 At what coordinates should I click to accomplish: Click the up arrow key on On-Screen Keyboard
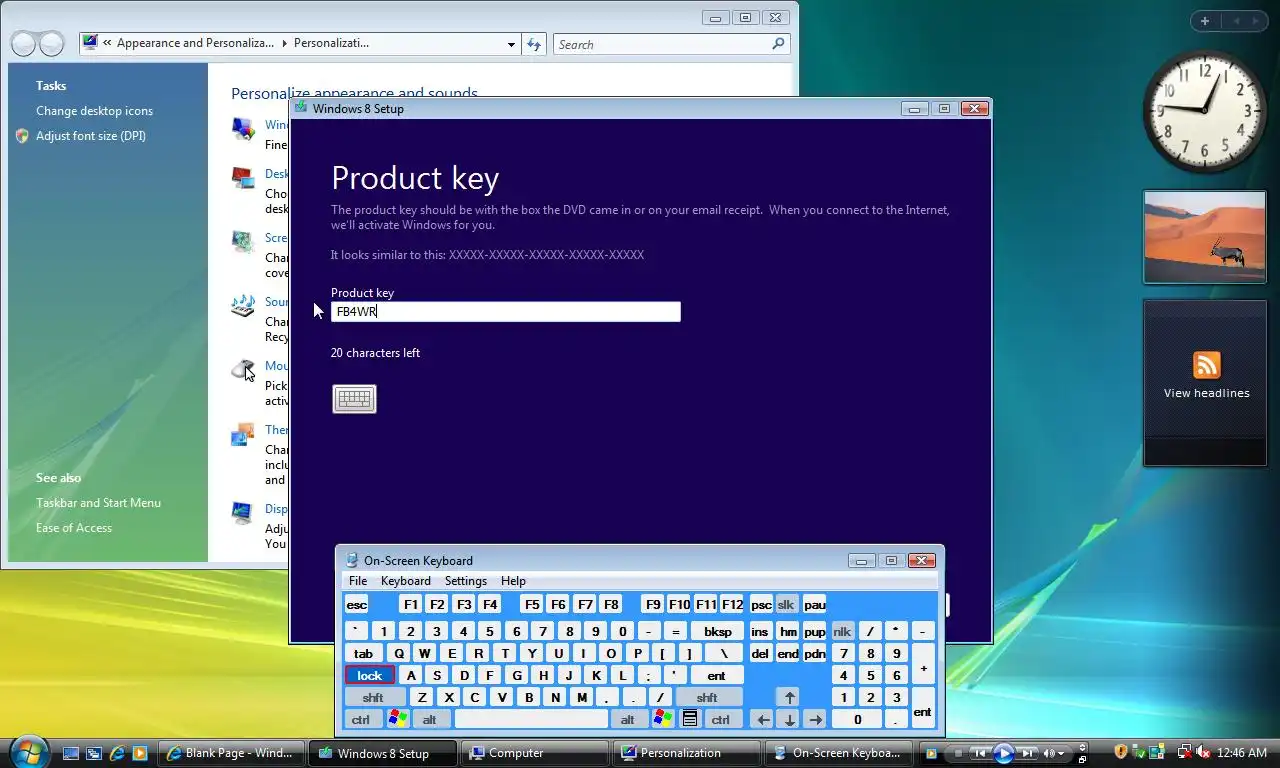click(790, 697)
